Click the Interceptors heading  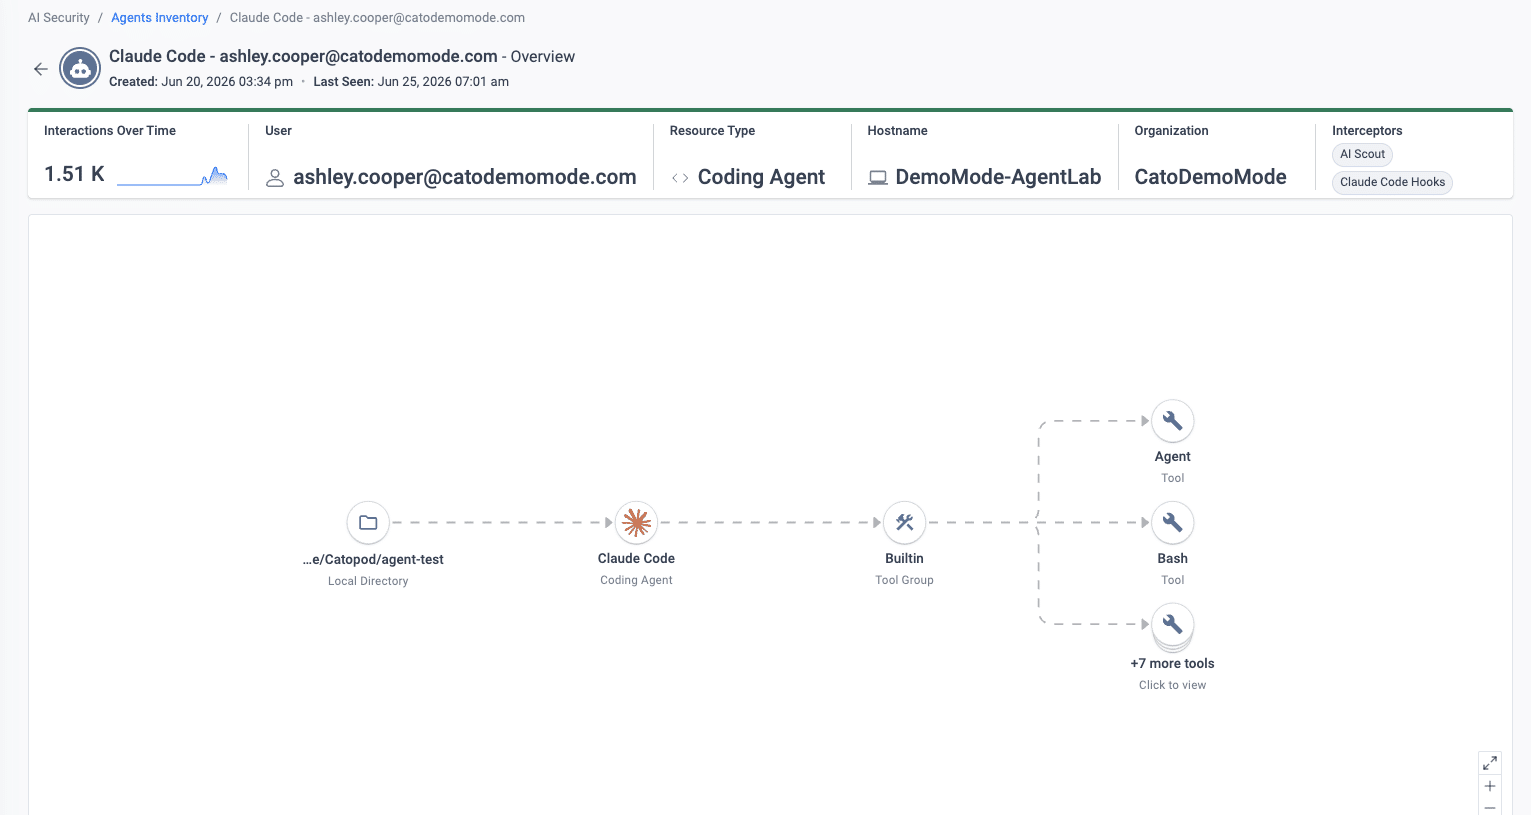point(1367,131)
